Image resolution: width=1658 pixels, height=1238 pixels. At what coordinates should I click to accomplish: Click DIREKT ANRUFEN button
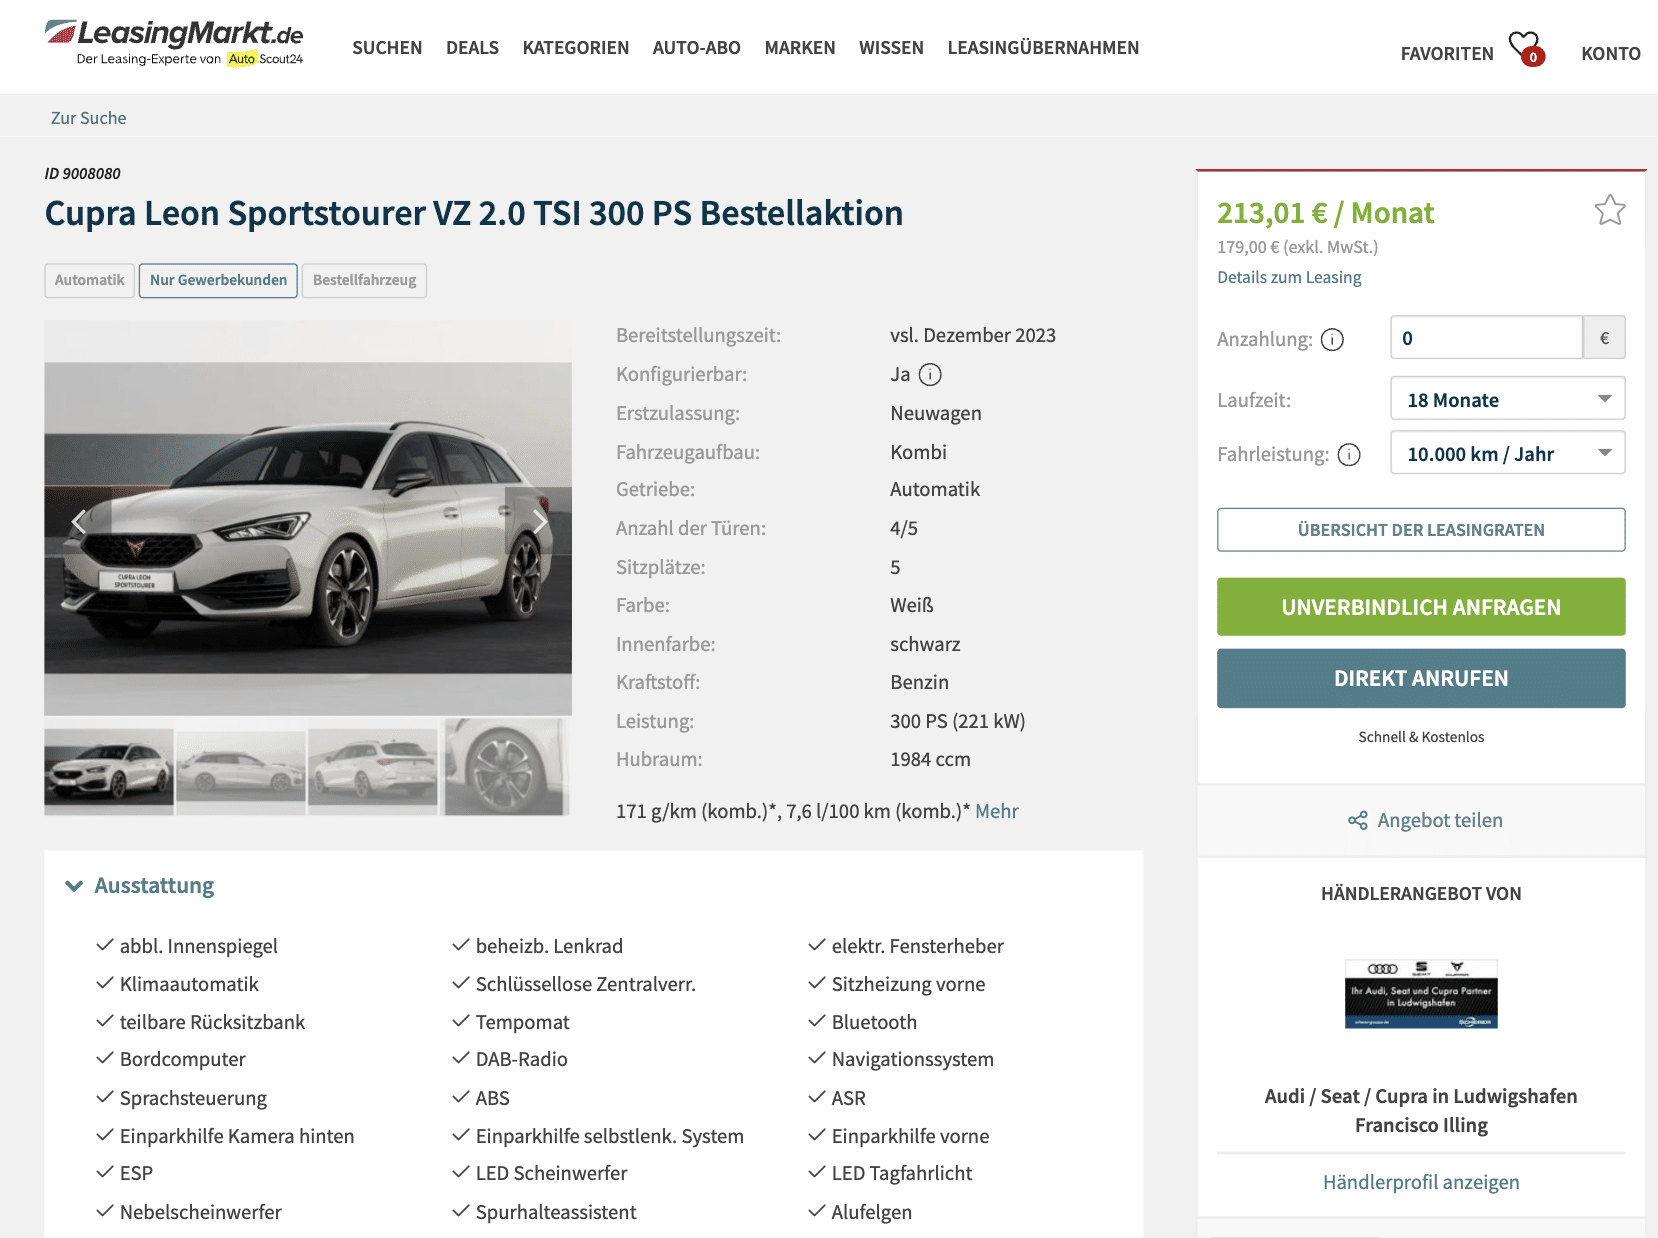click(x=1421, y=678)
